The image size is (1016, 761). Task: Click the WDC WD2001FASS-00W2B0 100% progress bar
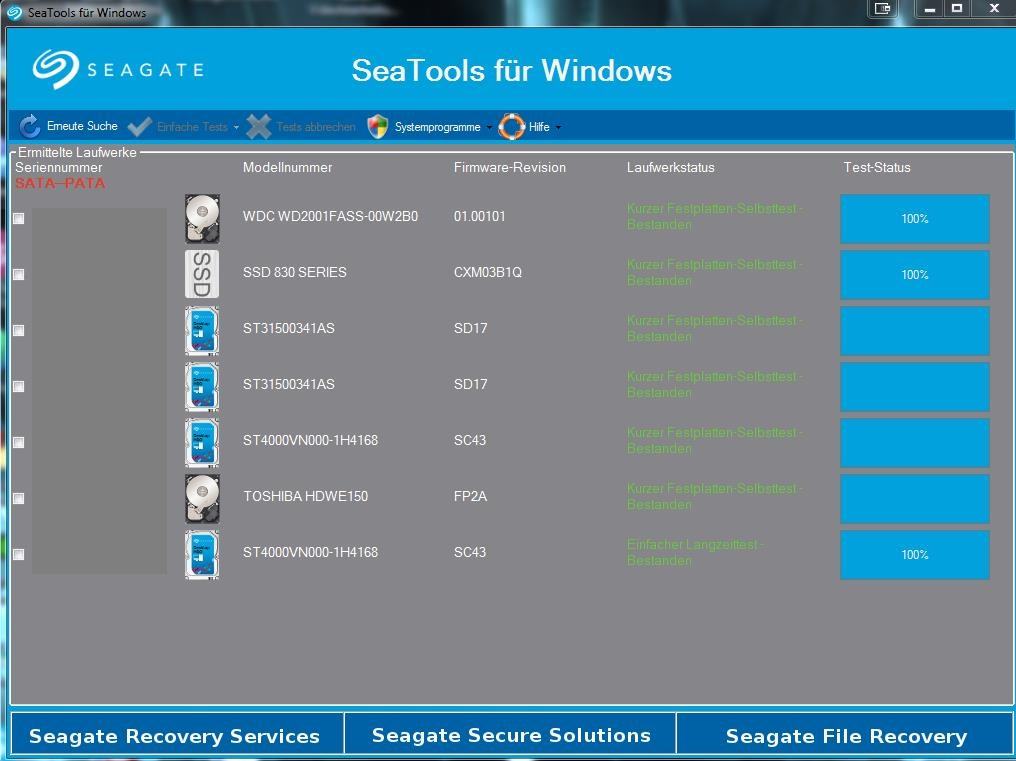(x=914, y=219)
